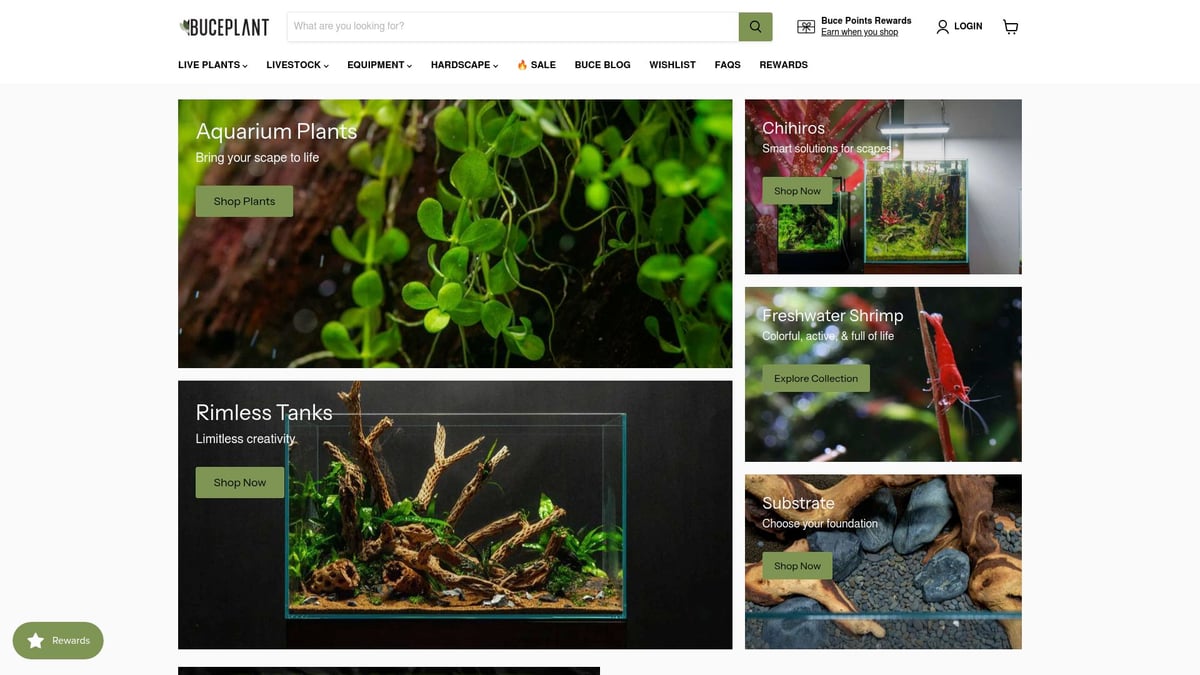Click the Shop Plants button
Screen dimensions: 1200x675
(x=244, y=201)
